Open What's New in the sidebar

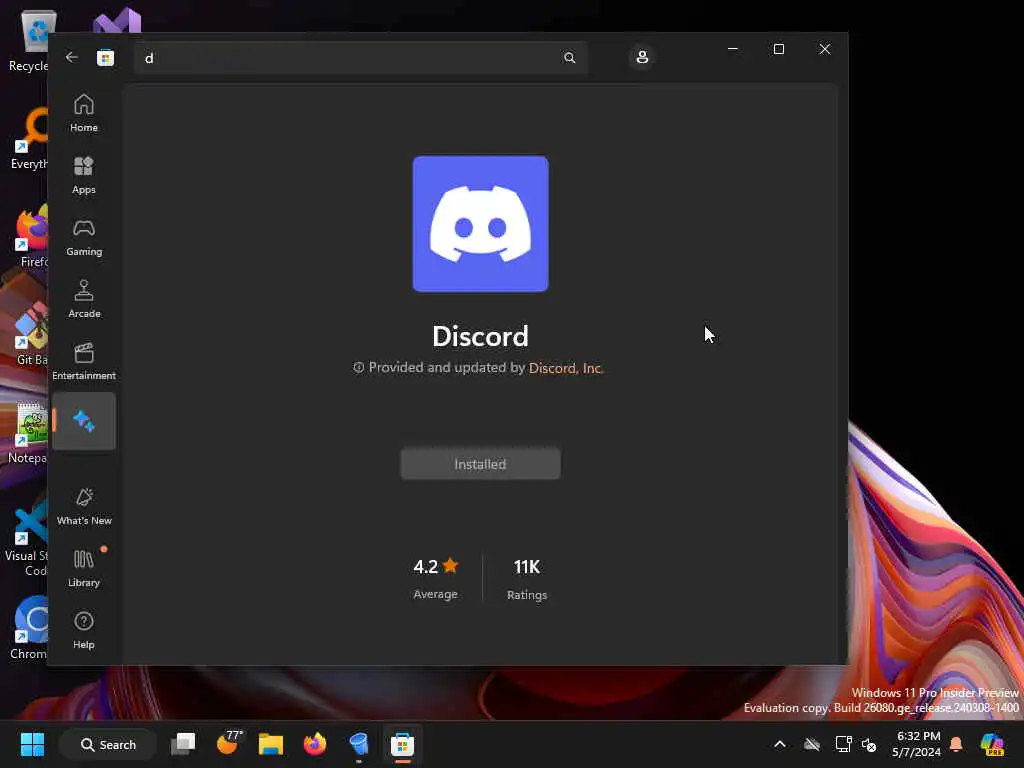(x=84, y=506)
